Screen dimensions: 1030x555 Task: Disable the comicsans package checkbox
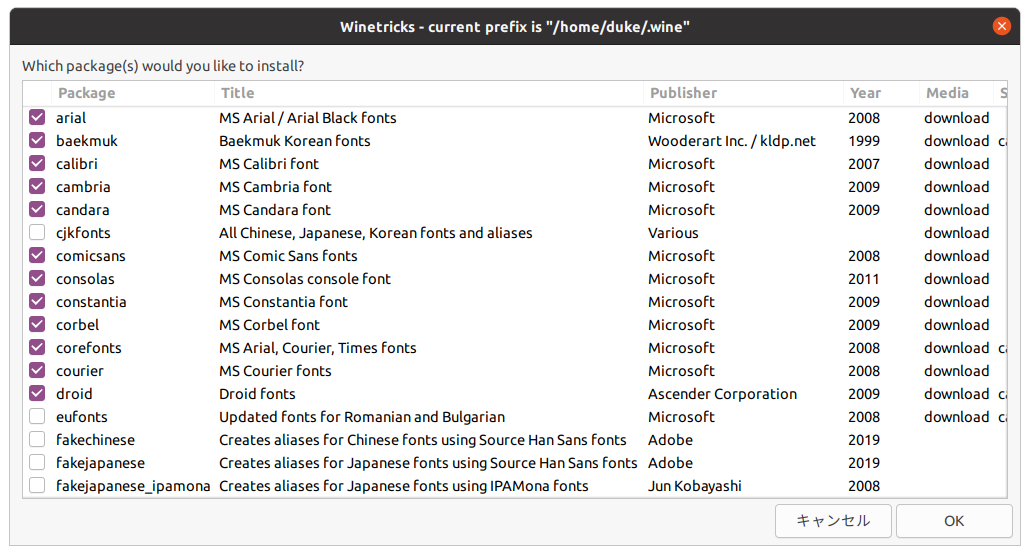tap(37, 255)
